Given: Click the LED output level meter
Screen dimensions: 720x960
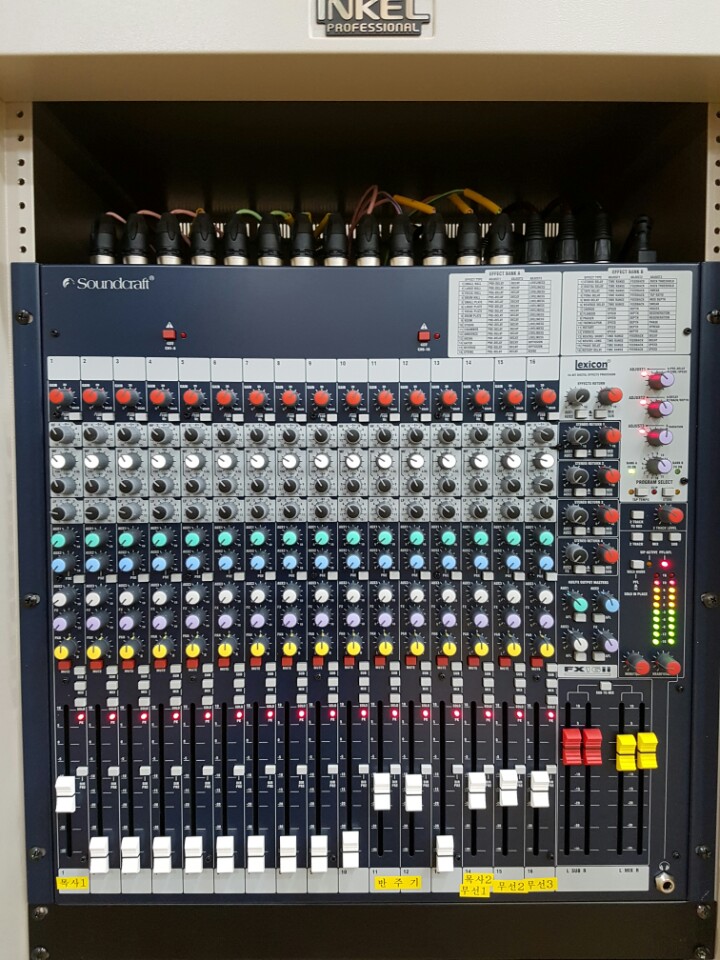Looking at the screenshot, I should coord(664,610).
